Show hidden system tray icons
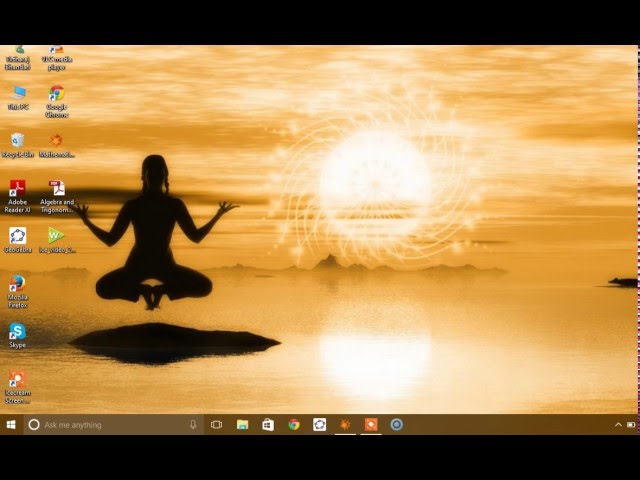Image resolution: width=640 pixels, height=480 pixels. (x=618, y=425)
